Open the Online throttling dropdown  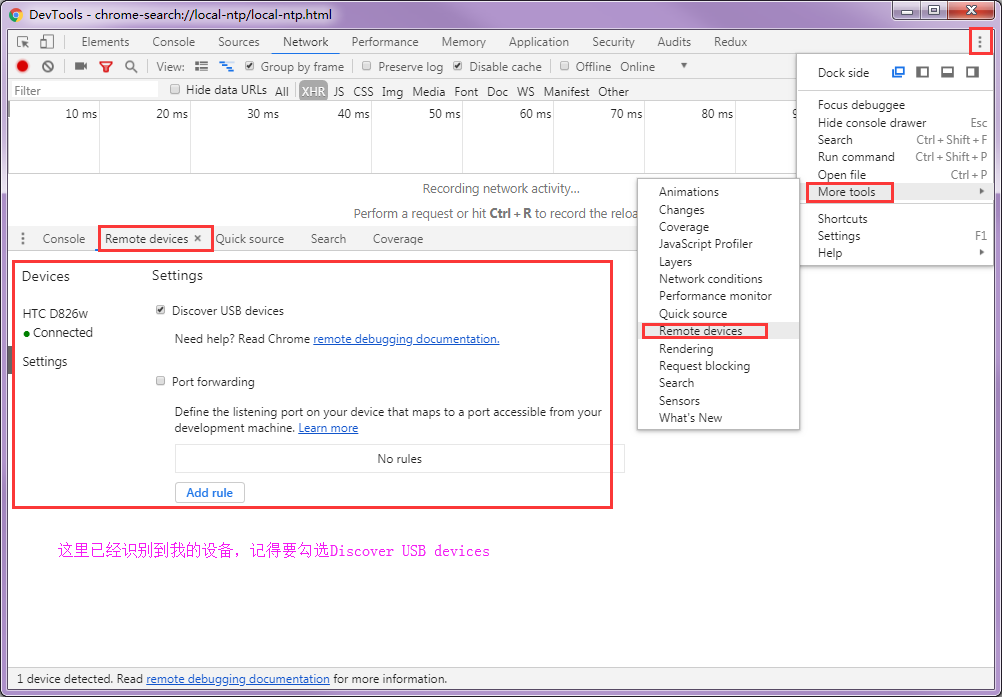[654, 66]
